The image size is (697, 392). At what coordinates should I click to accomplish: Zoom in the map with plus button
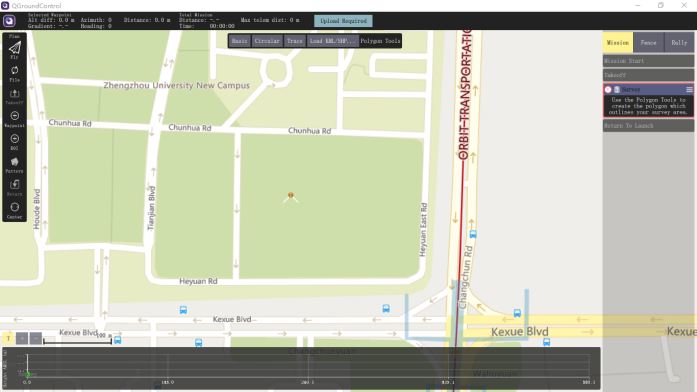pyautogui.click(x=22, y=339)
